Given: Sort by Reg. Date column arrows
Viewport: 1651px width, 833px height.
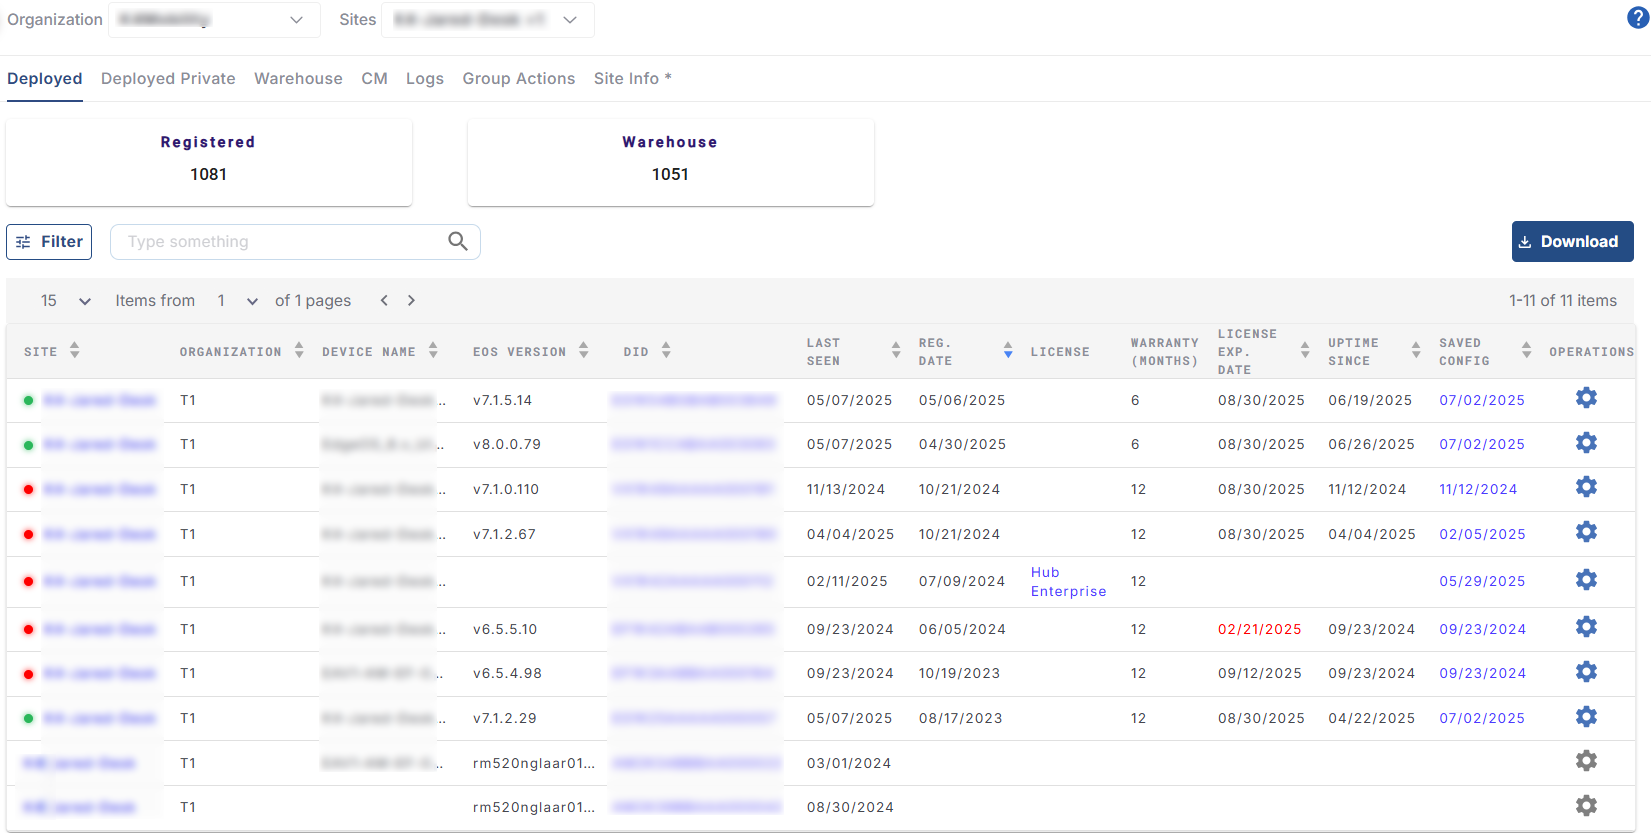Looking at the screenshot, I should pyautogui.click(x=1008, y=350).
